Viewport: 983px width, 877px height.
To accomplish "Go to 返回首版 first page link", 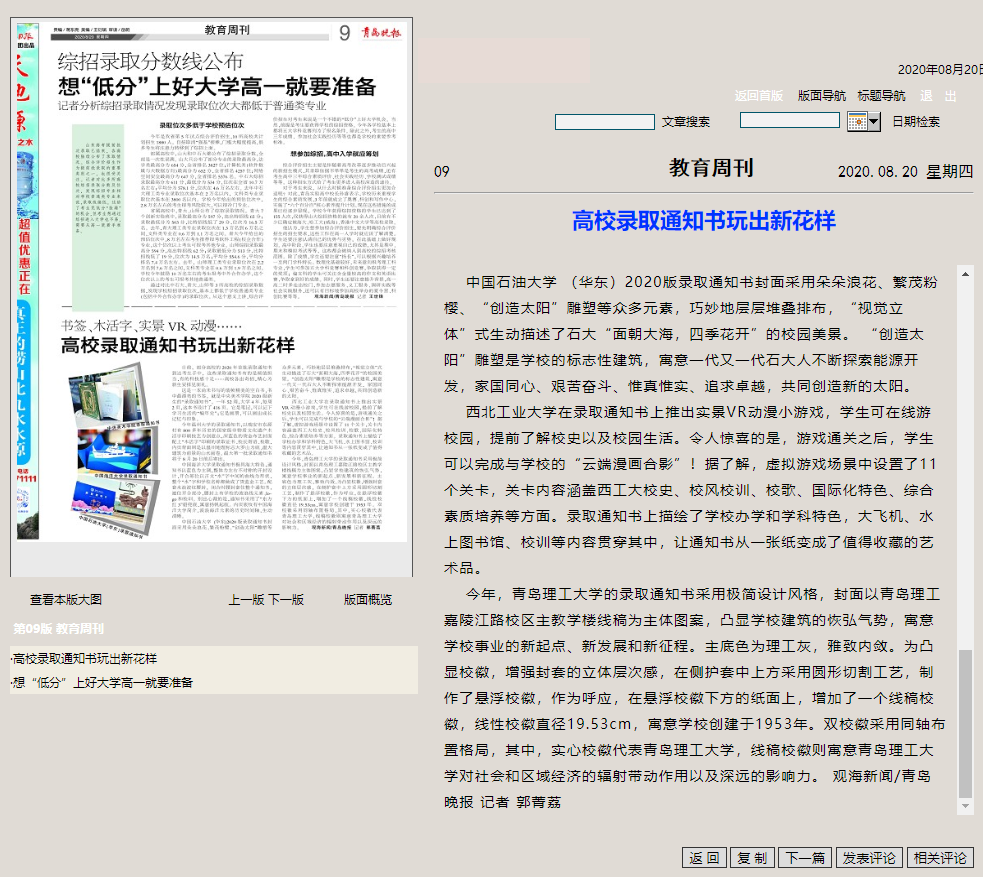I will click(759, 96).
